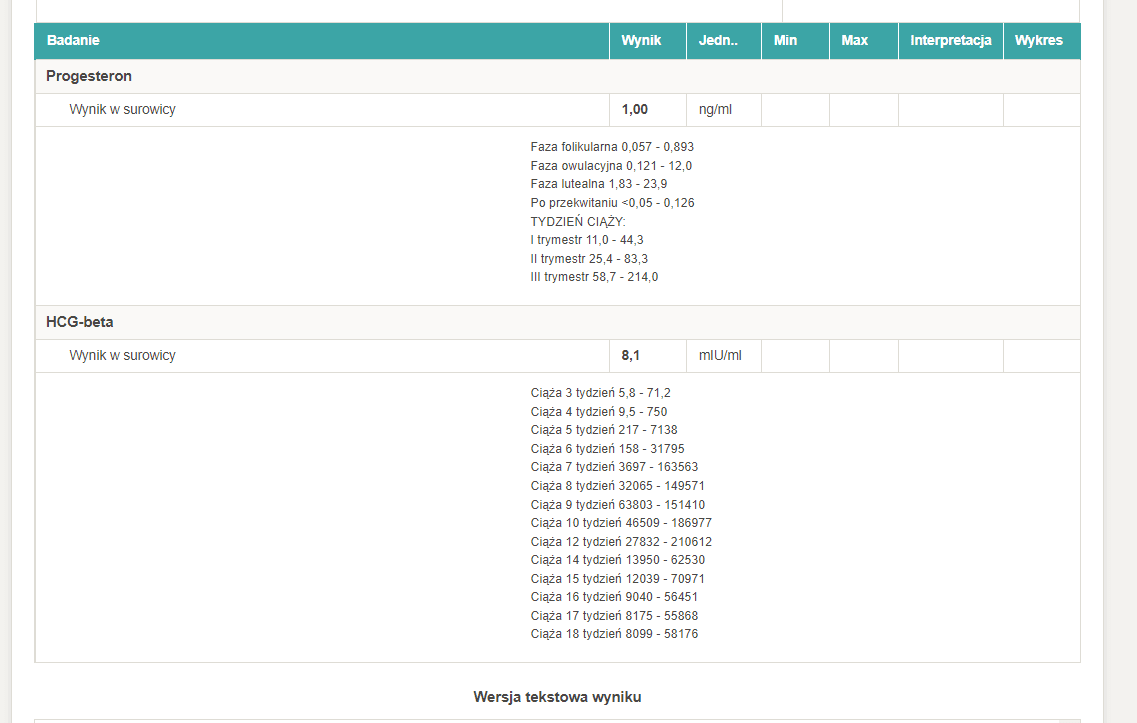Click the HCG-beta result value 8,1
Image resolution: width=1137 pixels, height=723 pixels.
tap(630, 356)
